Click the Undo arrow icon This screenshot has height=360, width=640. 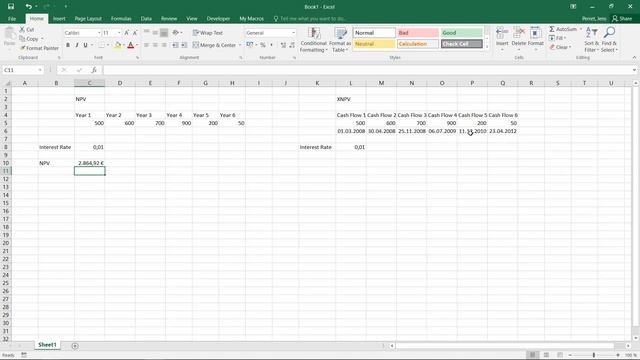28,7
